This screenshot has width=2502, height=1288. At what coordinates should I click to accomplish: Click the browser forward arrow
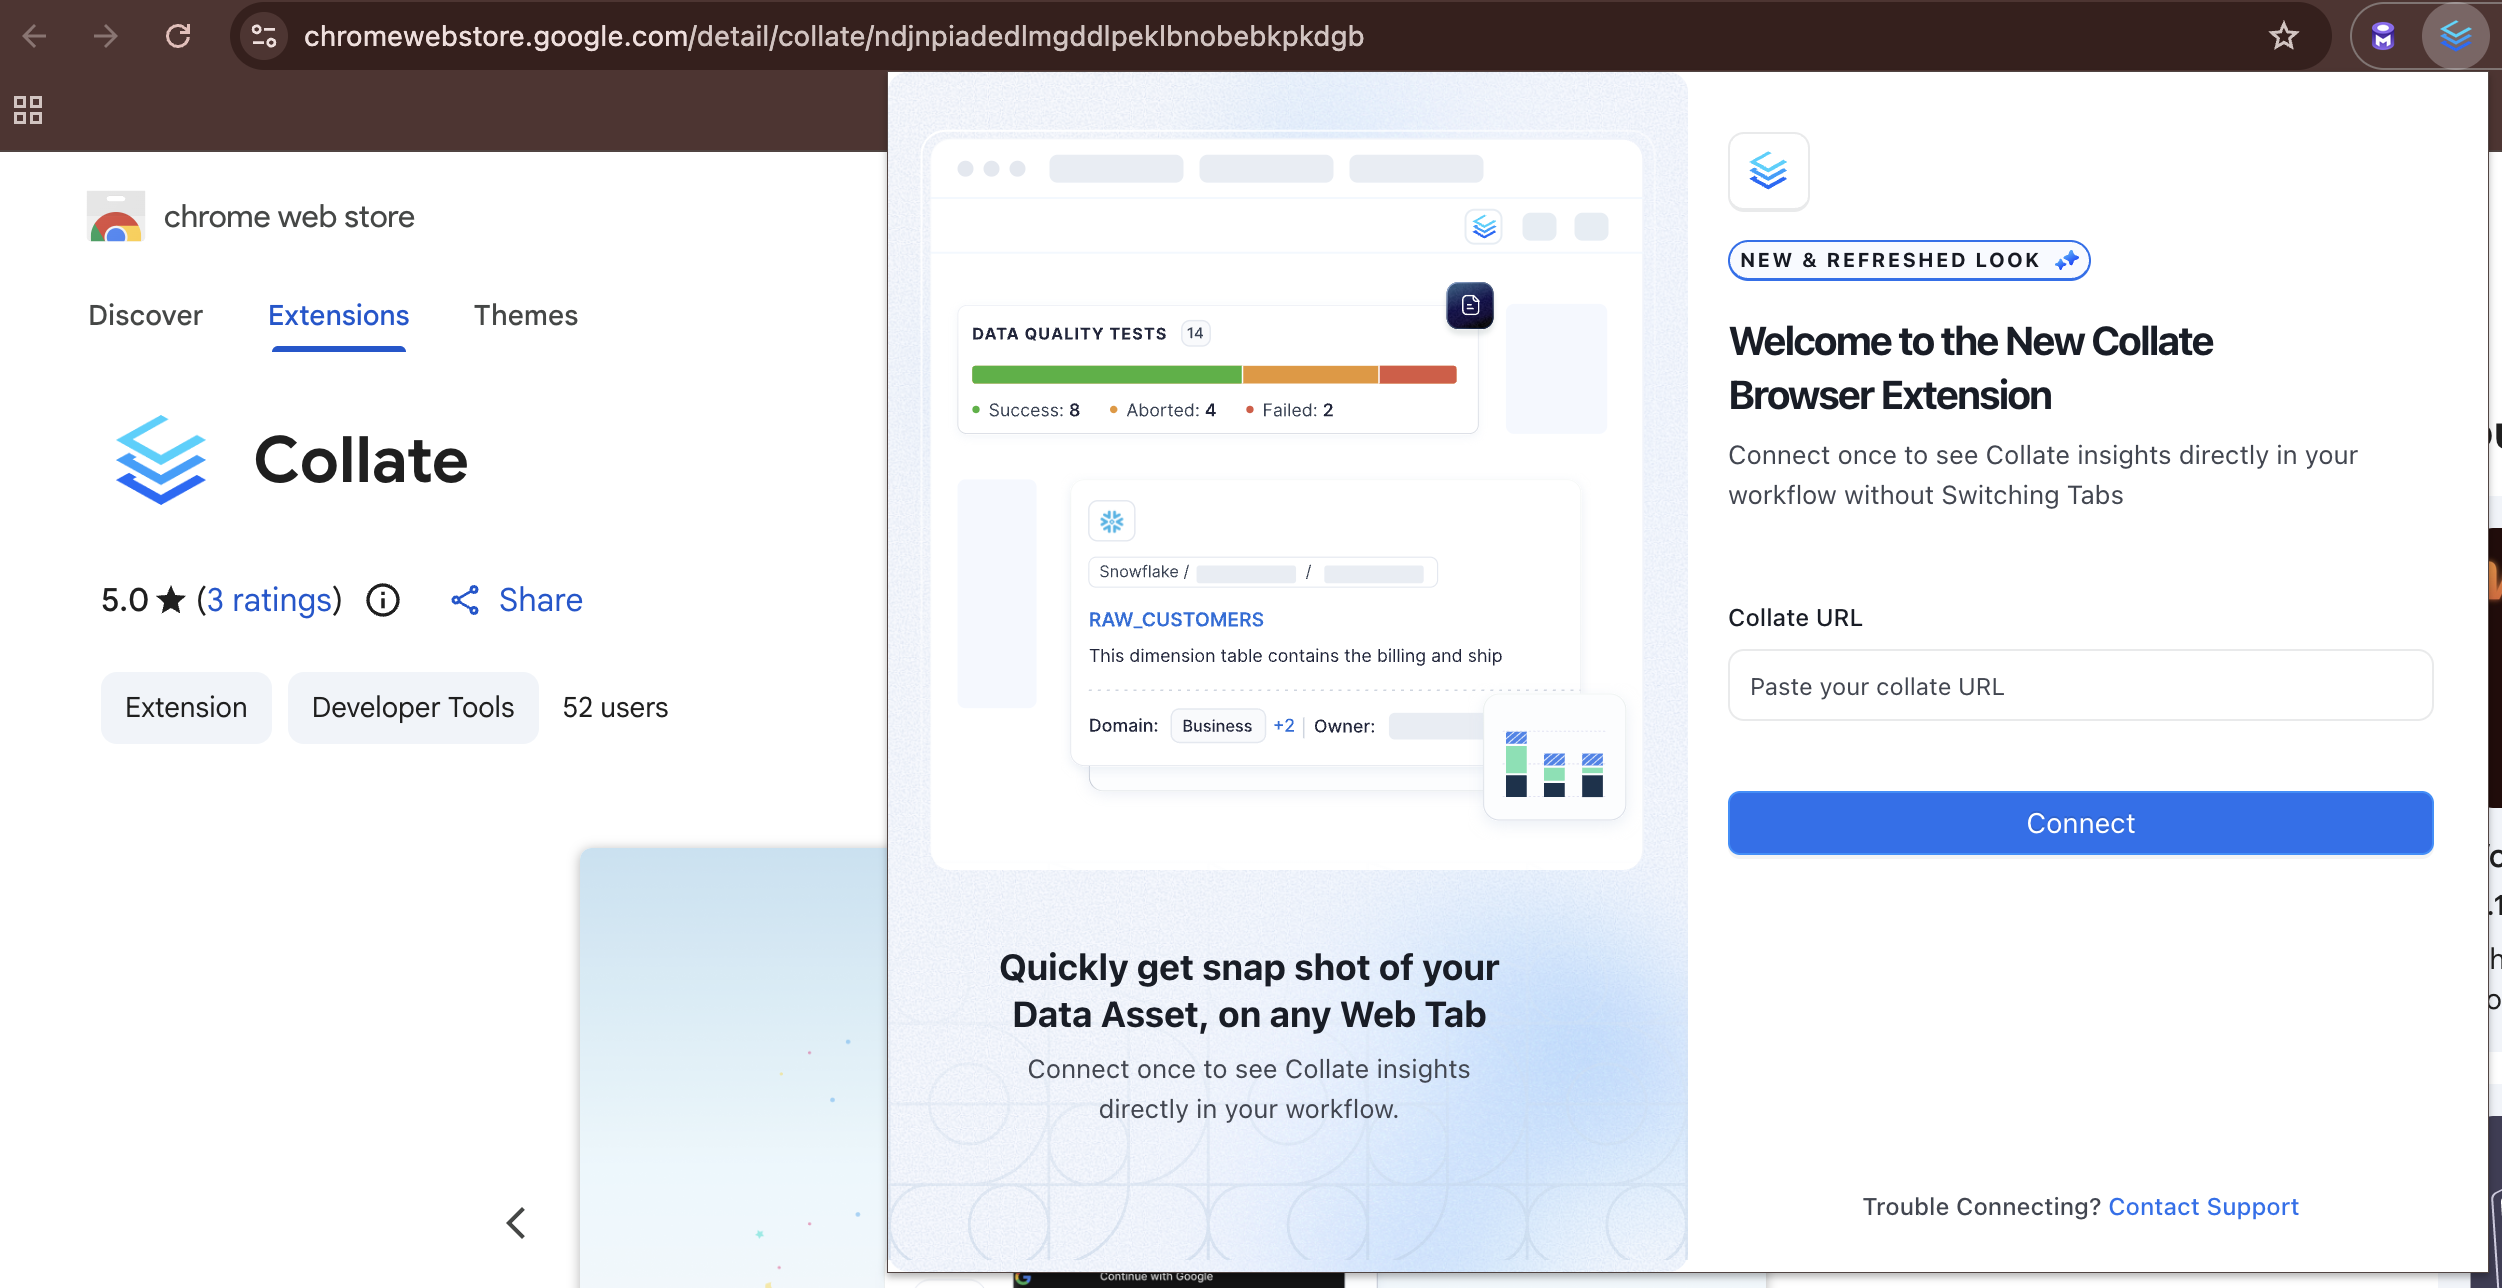[x=105, y=37]
